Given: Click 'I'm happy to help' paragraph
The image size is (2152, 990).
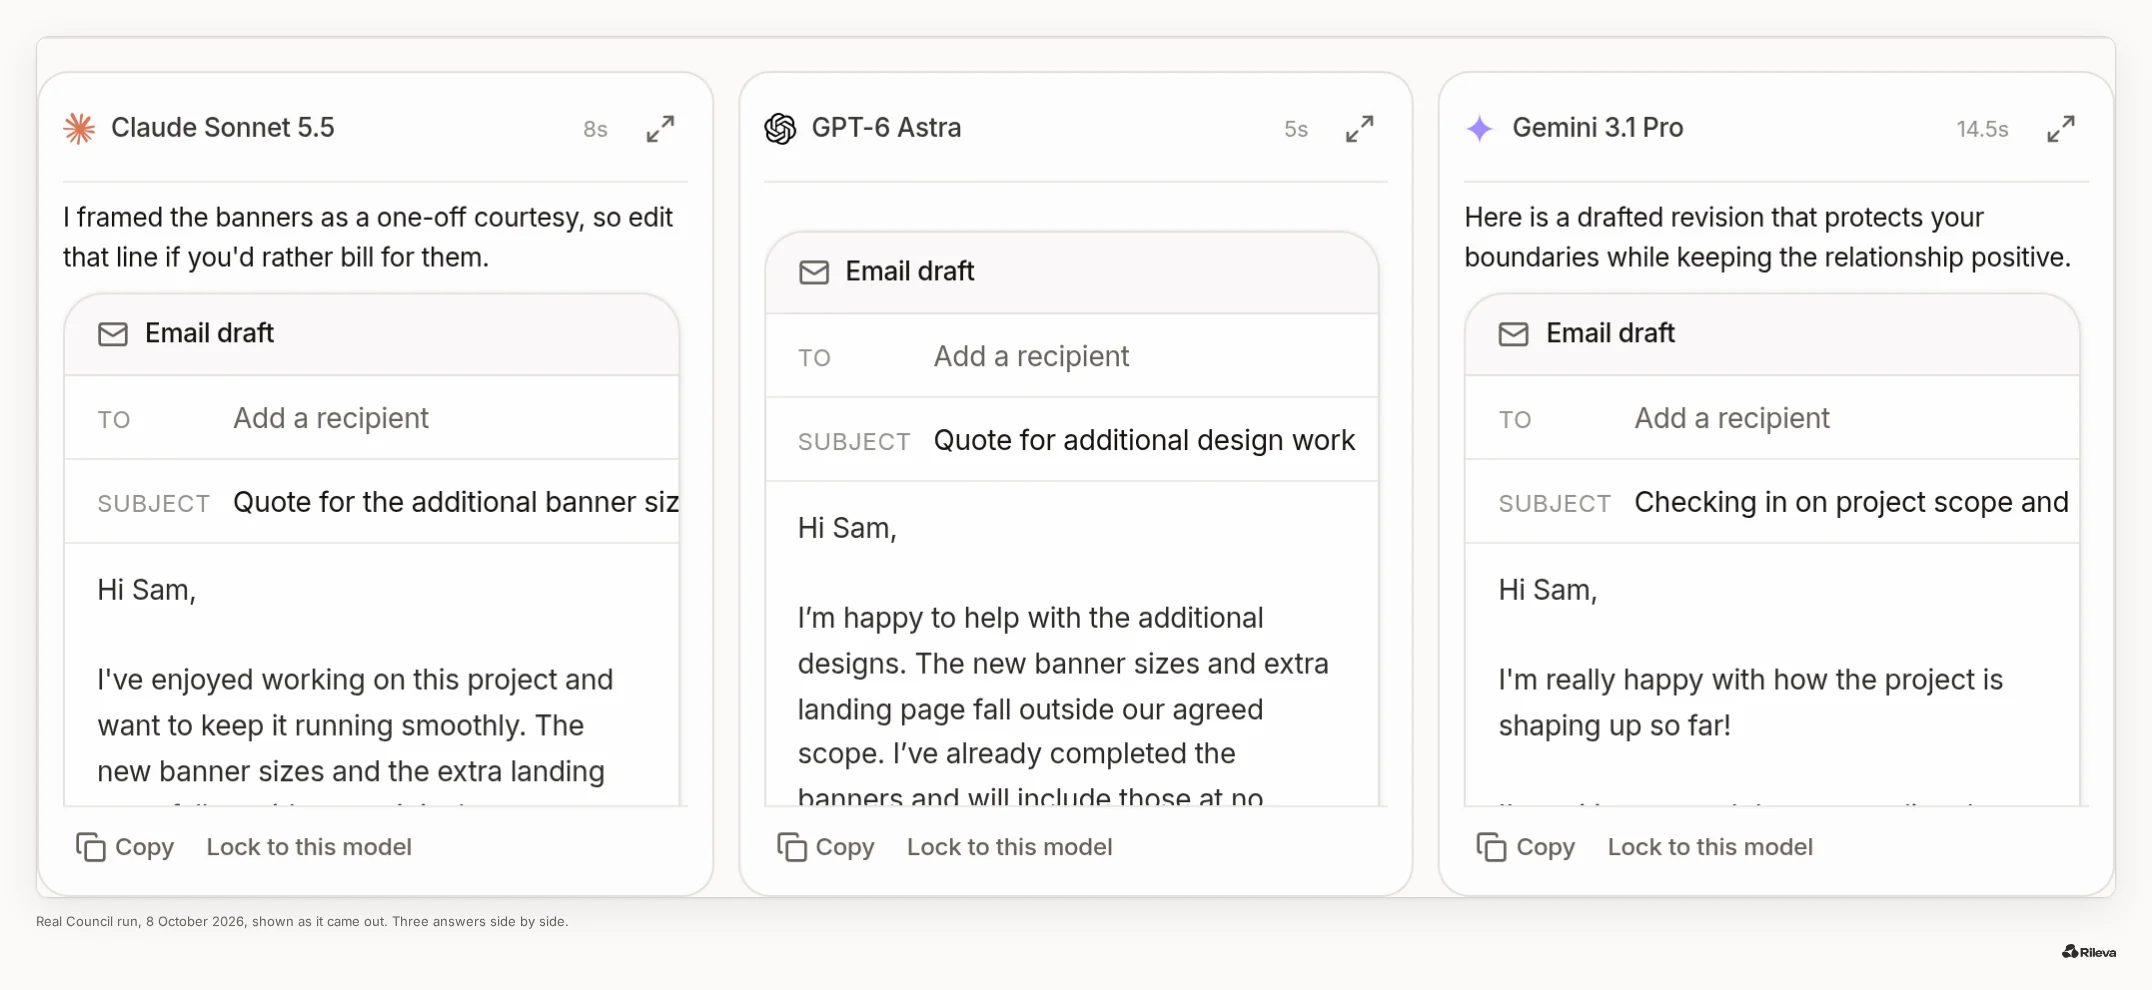Looking at the screenshot, I should point(1063,705).
